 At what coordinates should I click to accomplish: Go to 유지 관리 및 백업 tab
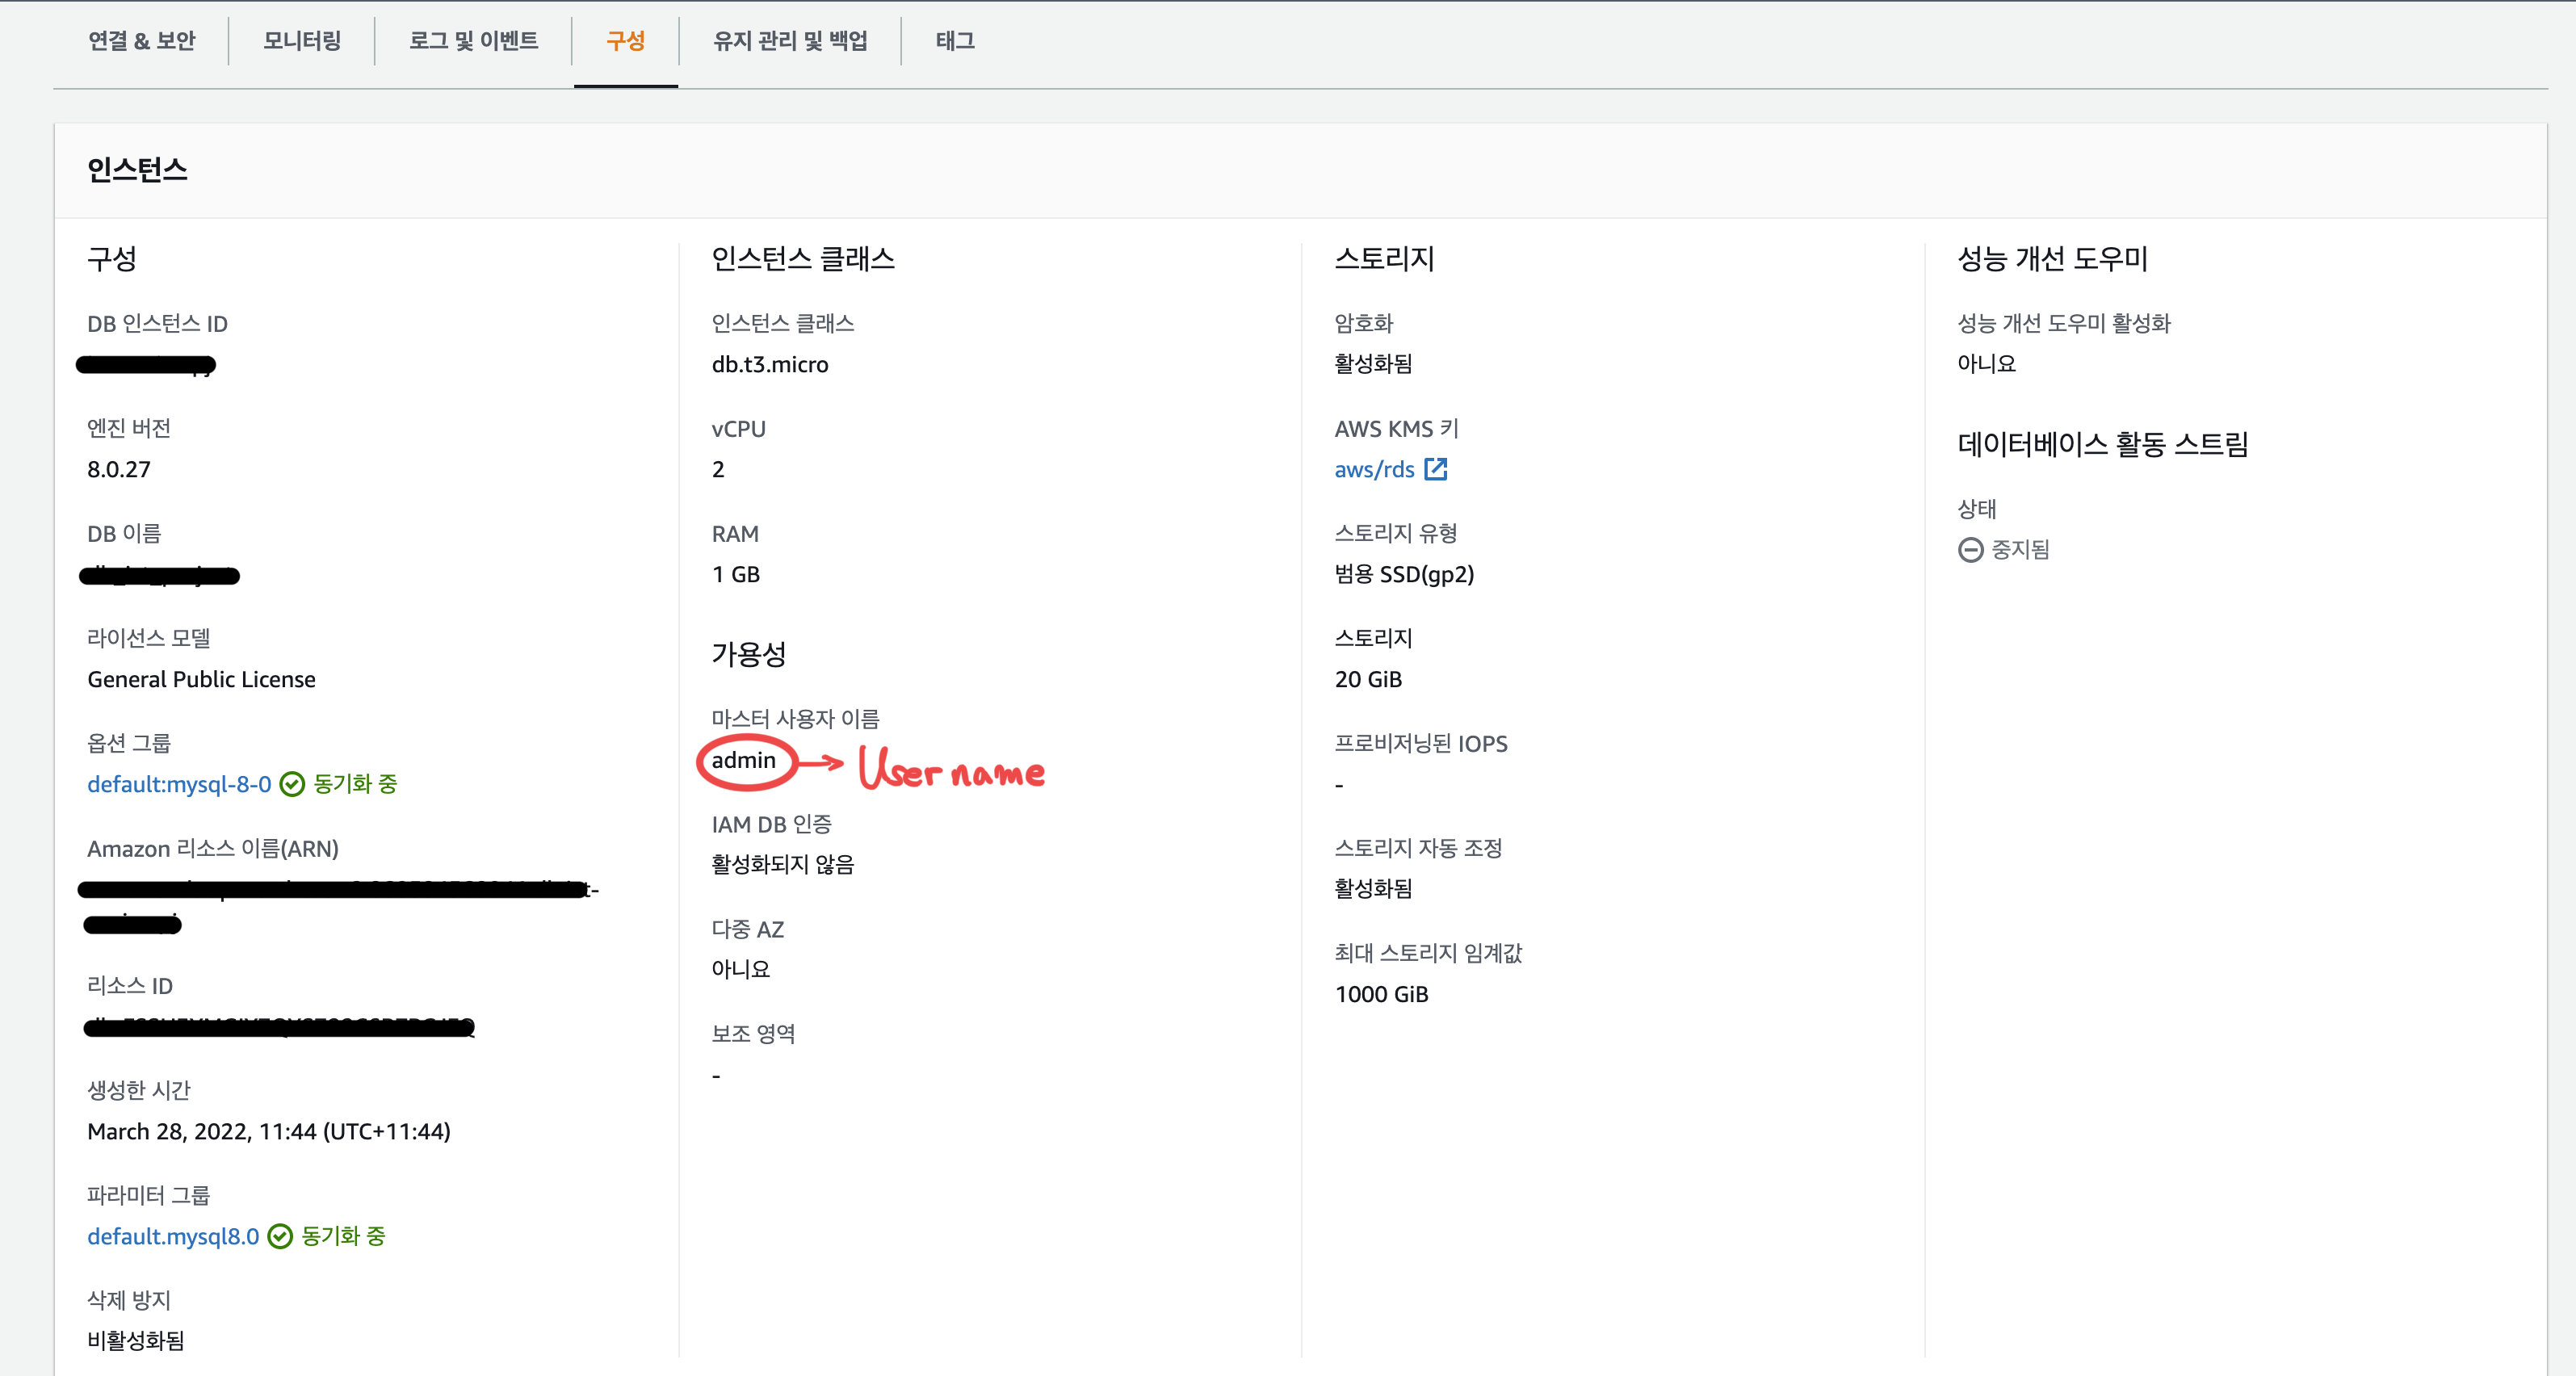(x=789, y=41)
